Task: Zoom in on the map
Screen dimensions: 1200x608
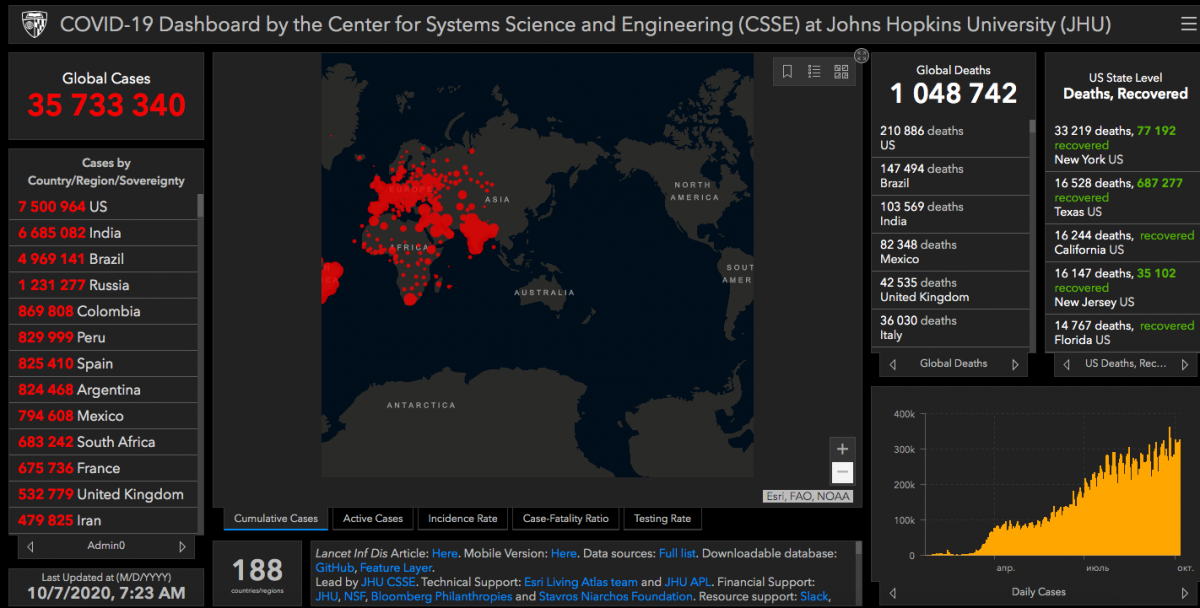Action: (x=842, y=449)
